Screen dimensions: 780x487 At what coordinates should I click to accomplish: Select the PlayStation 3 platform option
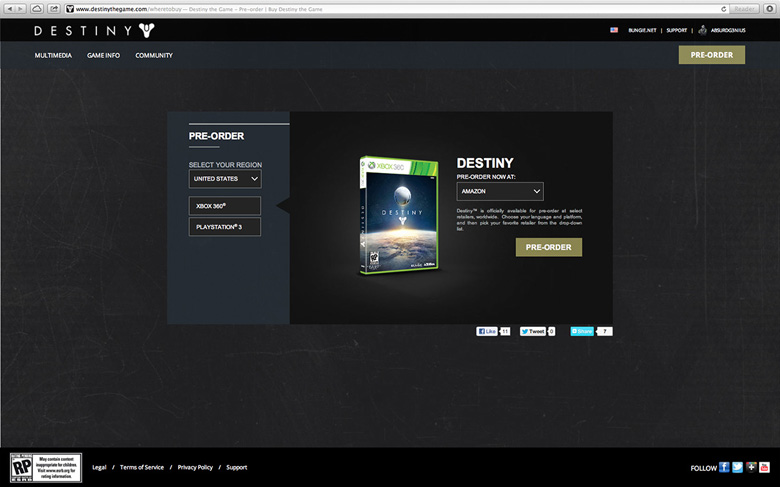pyautogui.click(x=225, y=227)
